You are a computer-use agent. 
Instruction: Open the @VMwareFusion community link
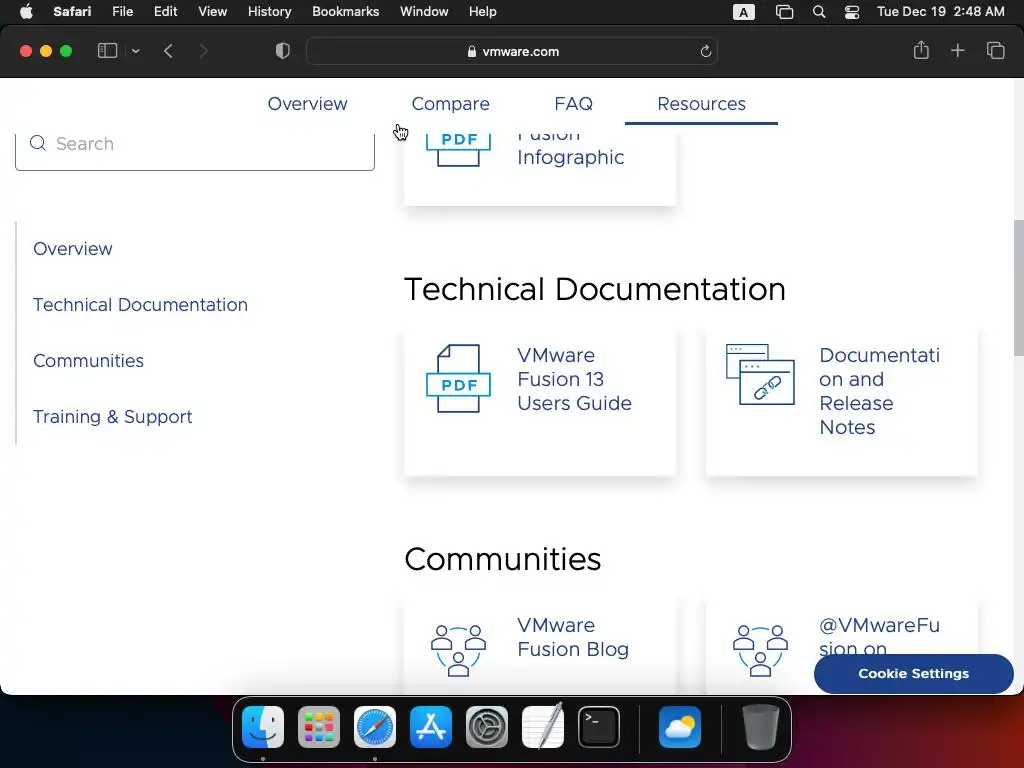point(879,637)
